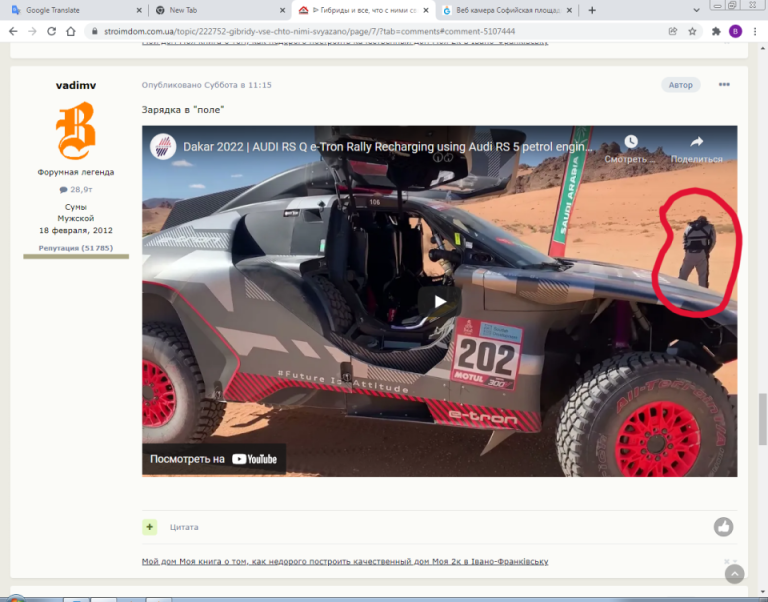The image size is (768, 602).
Task: Quote this post via Цитата
Action: (x=184, y=527)
